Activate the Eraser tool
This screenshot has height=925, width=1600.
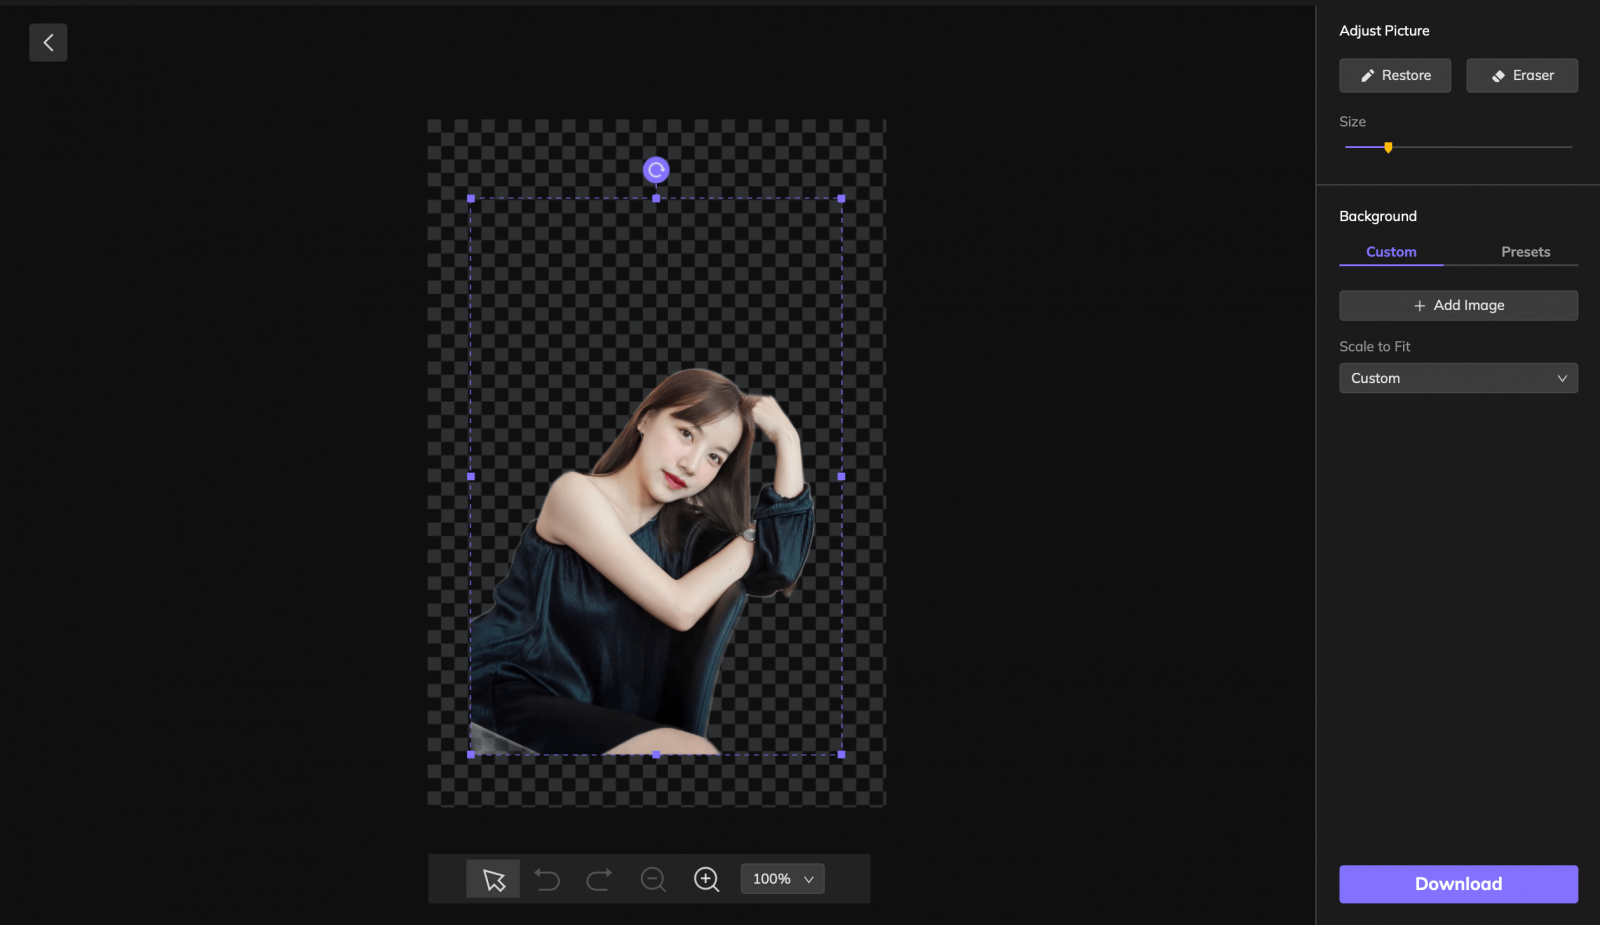click(x=1521, y=76)
